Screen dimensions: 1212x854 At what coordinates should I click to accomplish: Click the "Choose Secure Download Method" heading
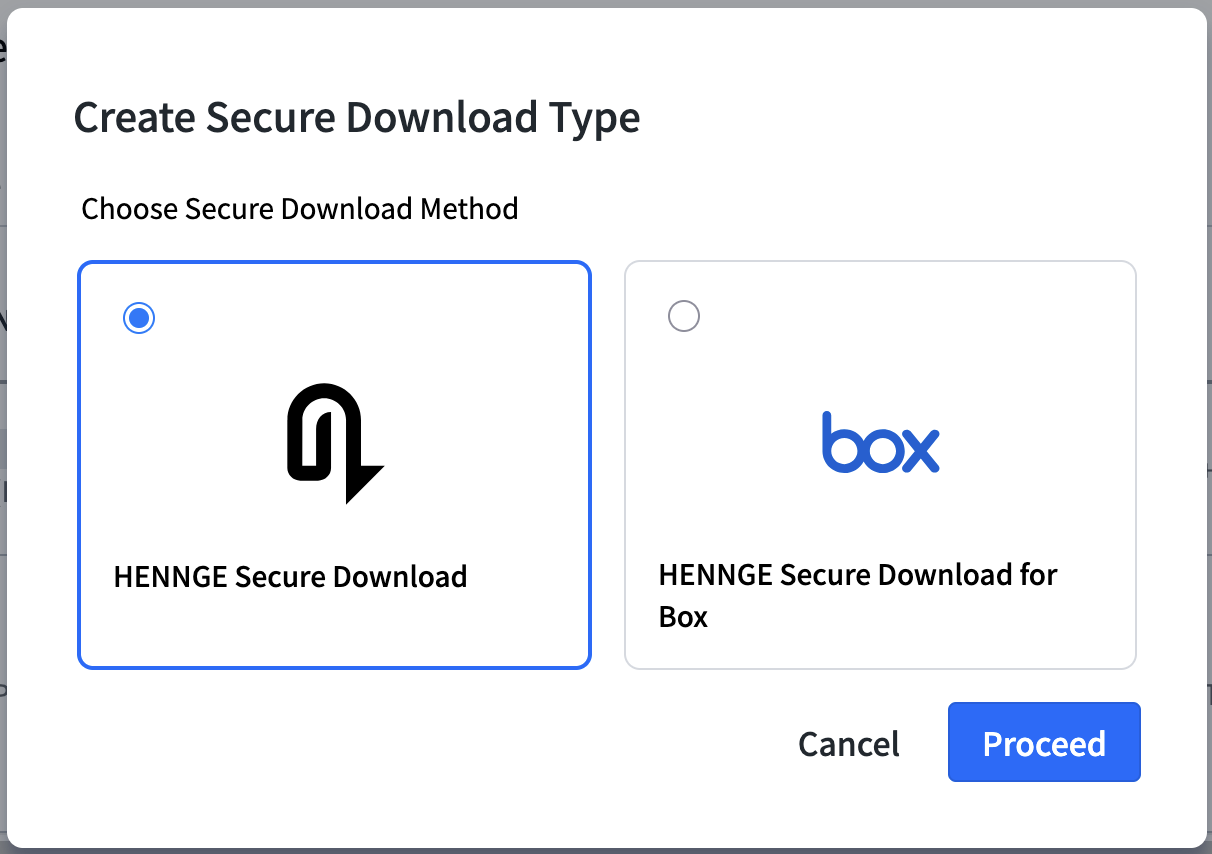pyautogui.click(x=300, y=209)
